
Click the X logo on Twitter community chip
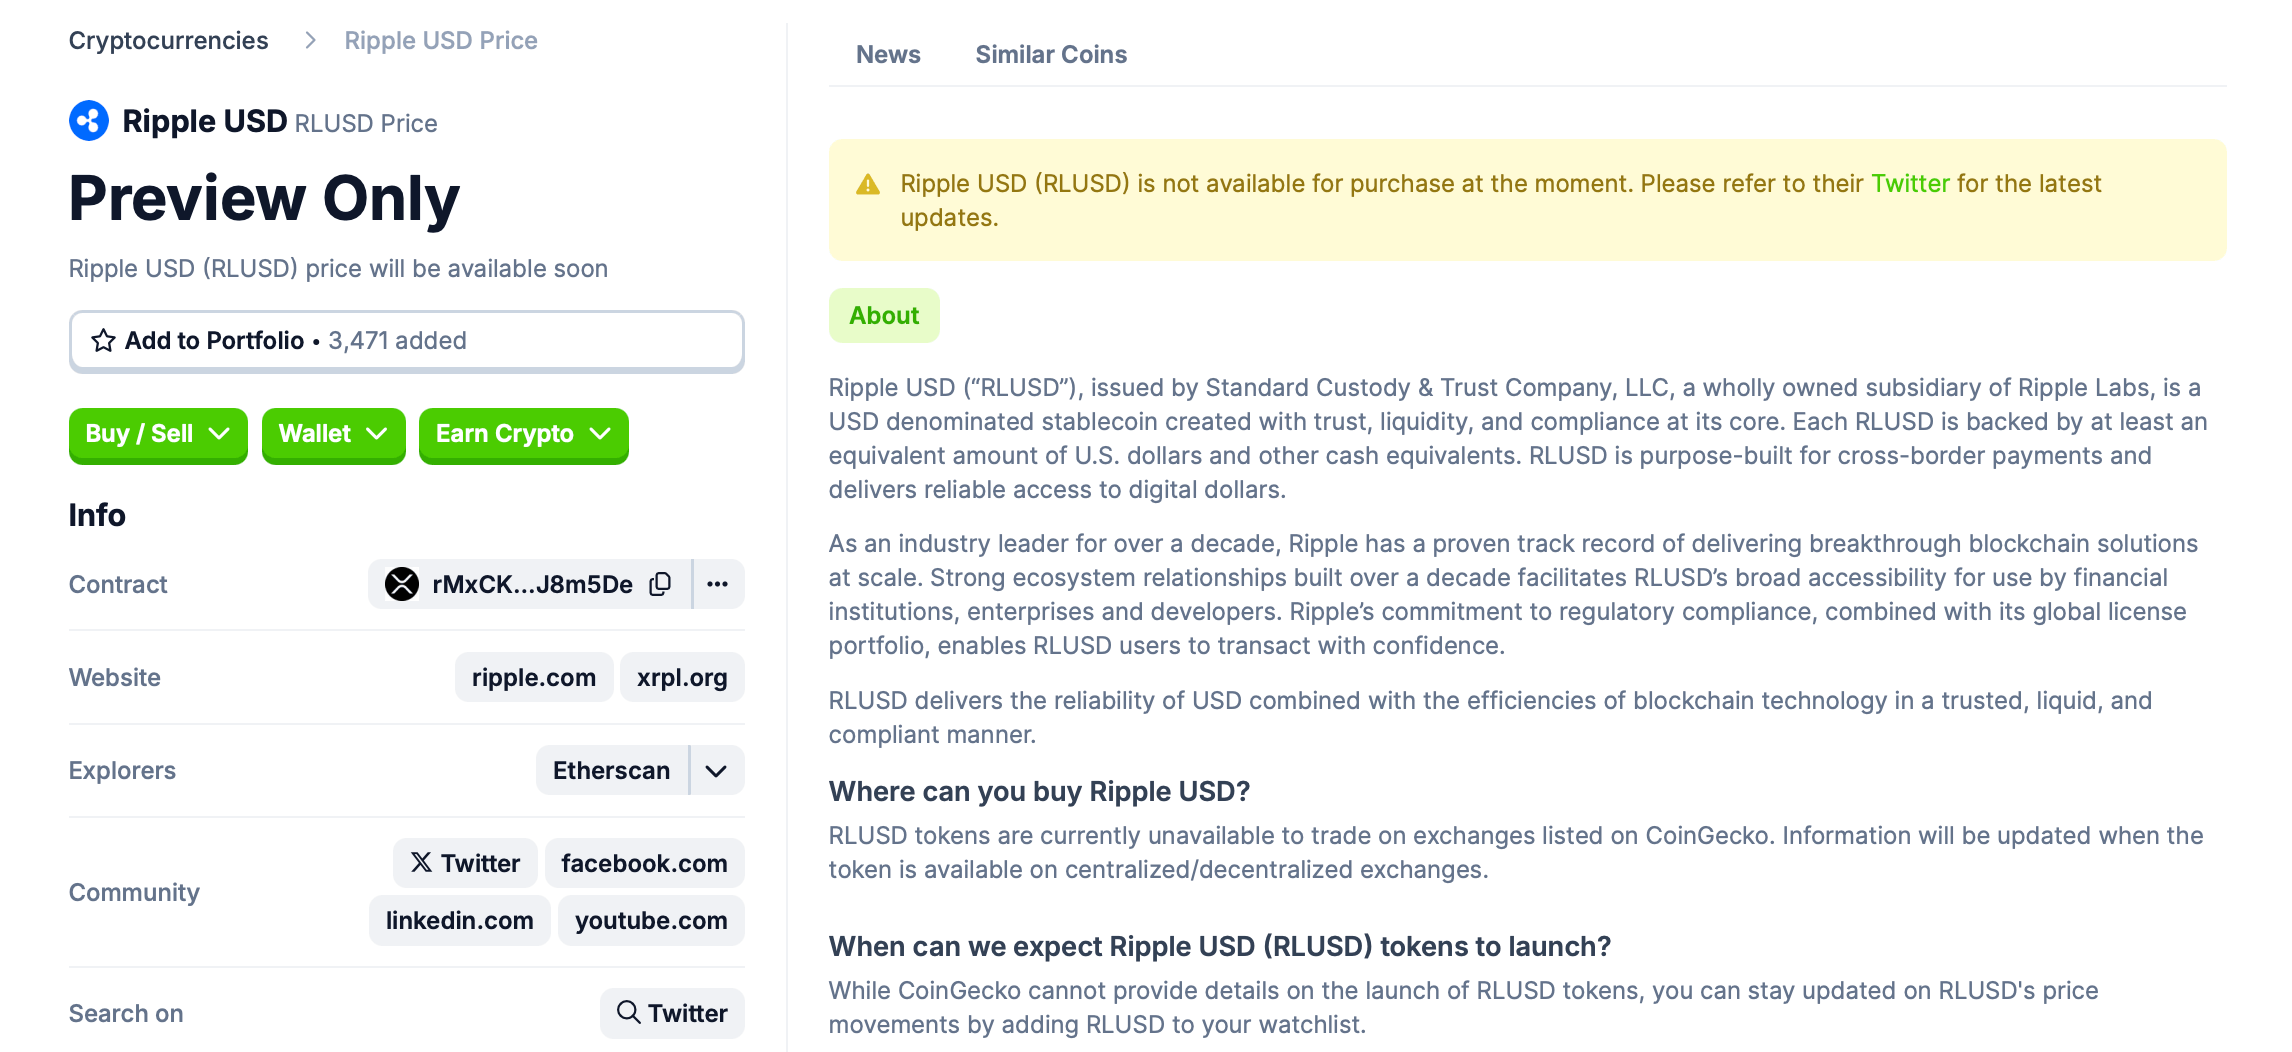(422, 863)
